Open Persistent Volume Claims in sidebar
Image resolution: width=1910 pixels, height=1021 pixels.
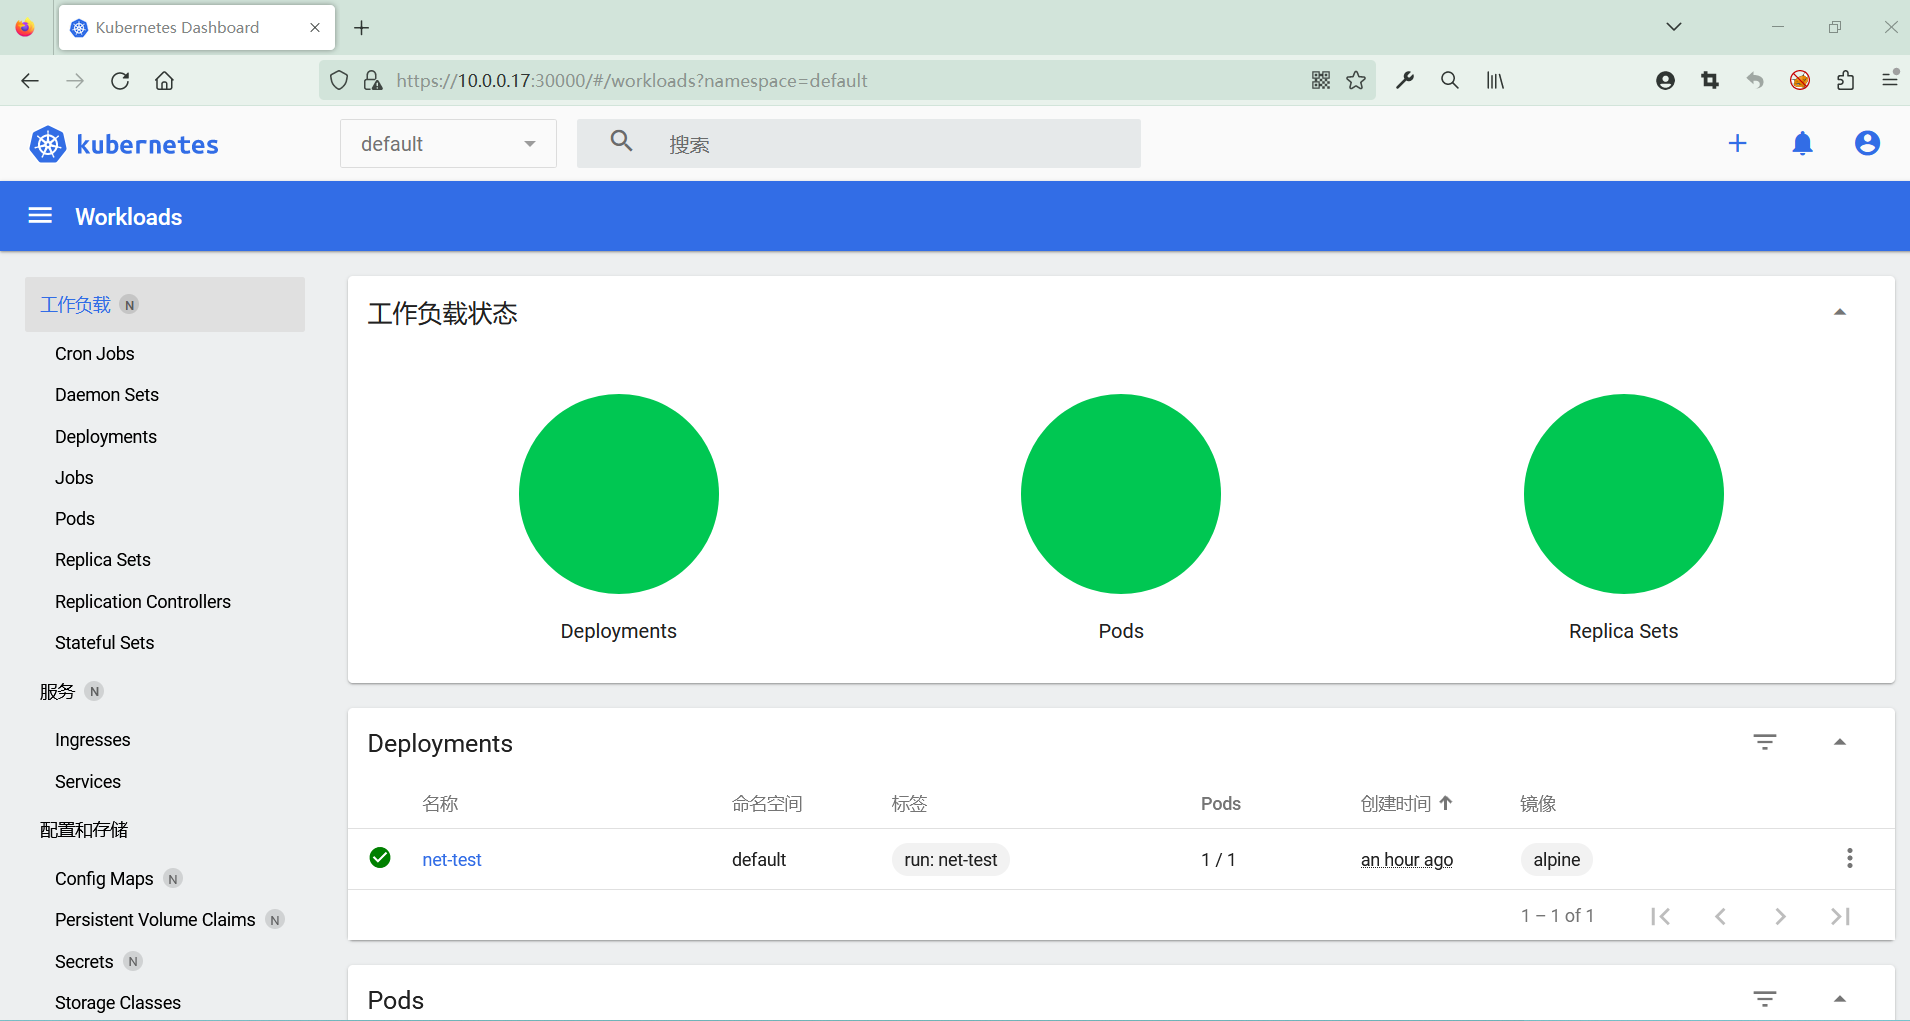pos(155,919)
